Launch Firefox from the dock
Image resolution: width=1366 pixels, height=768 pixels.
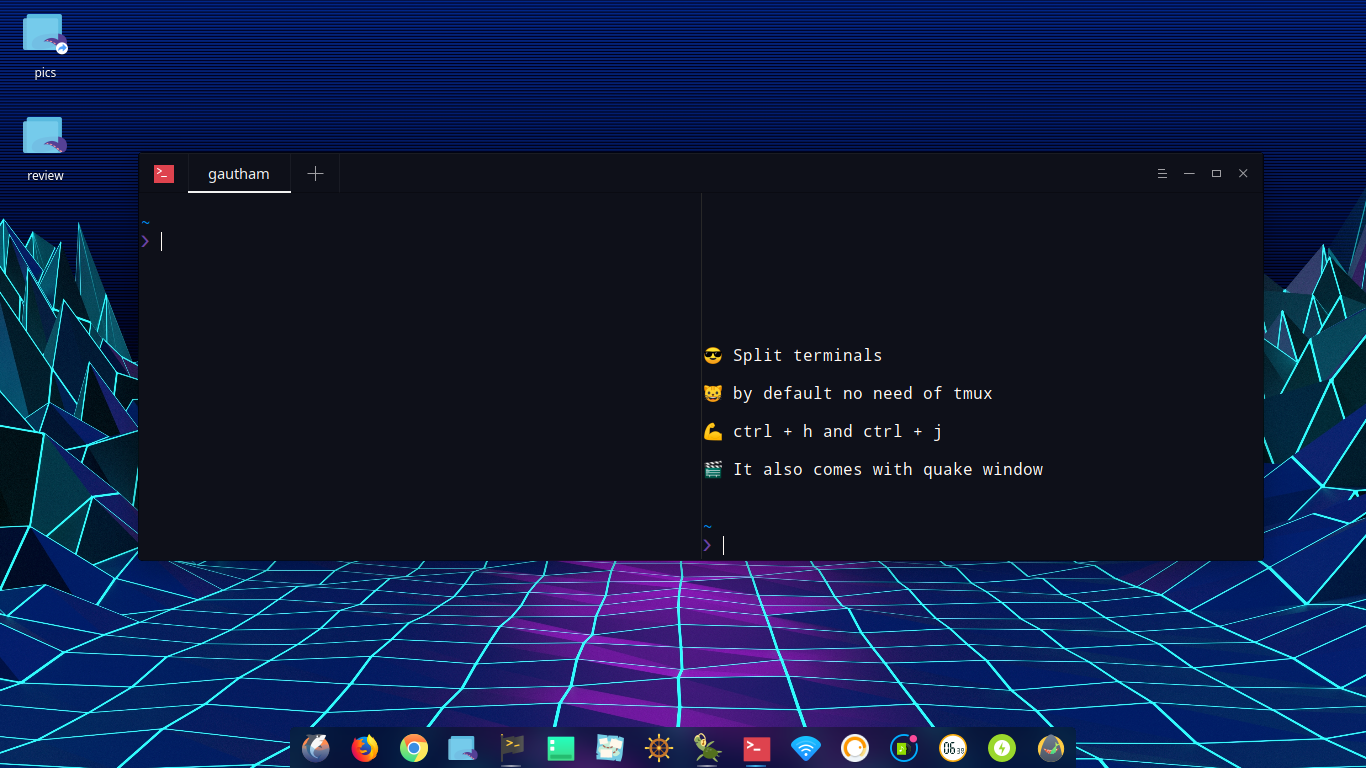click(365, 748)
